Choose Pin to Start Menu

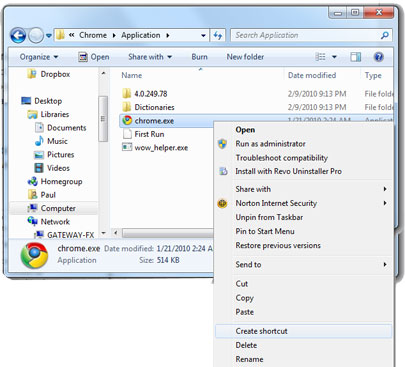pyautogui.click(x=265, y=231)
